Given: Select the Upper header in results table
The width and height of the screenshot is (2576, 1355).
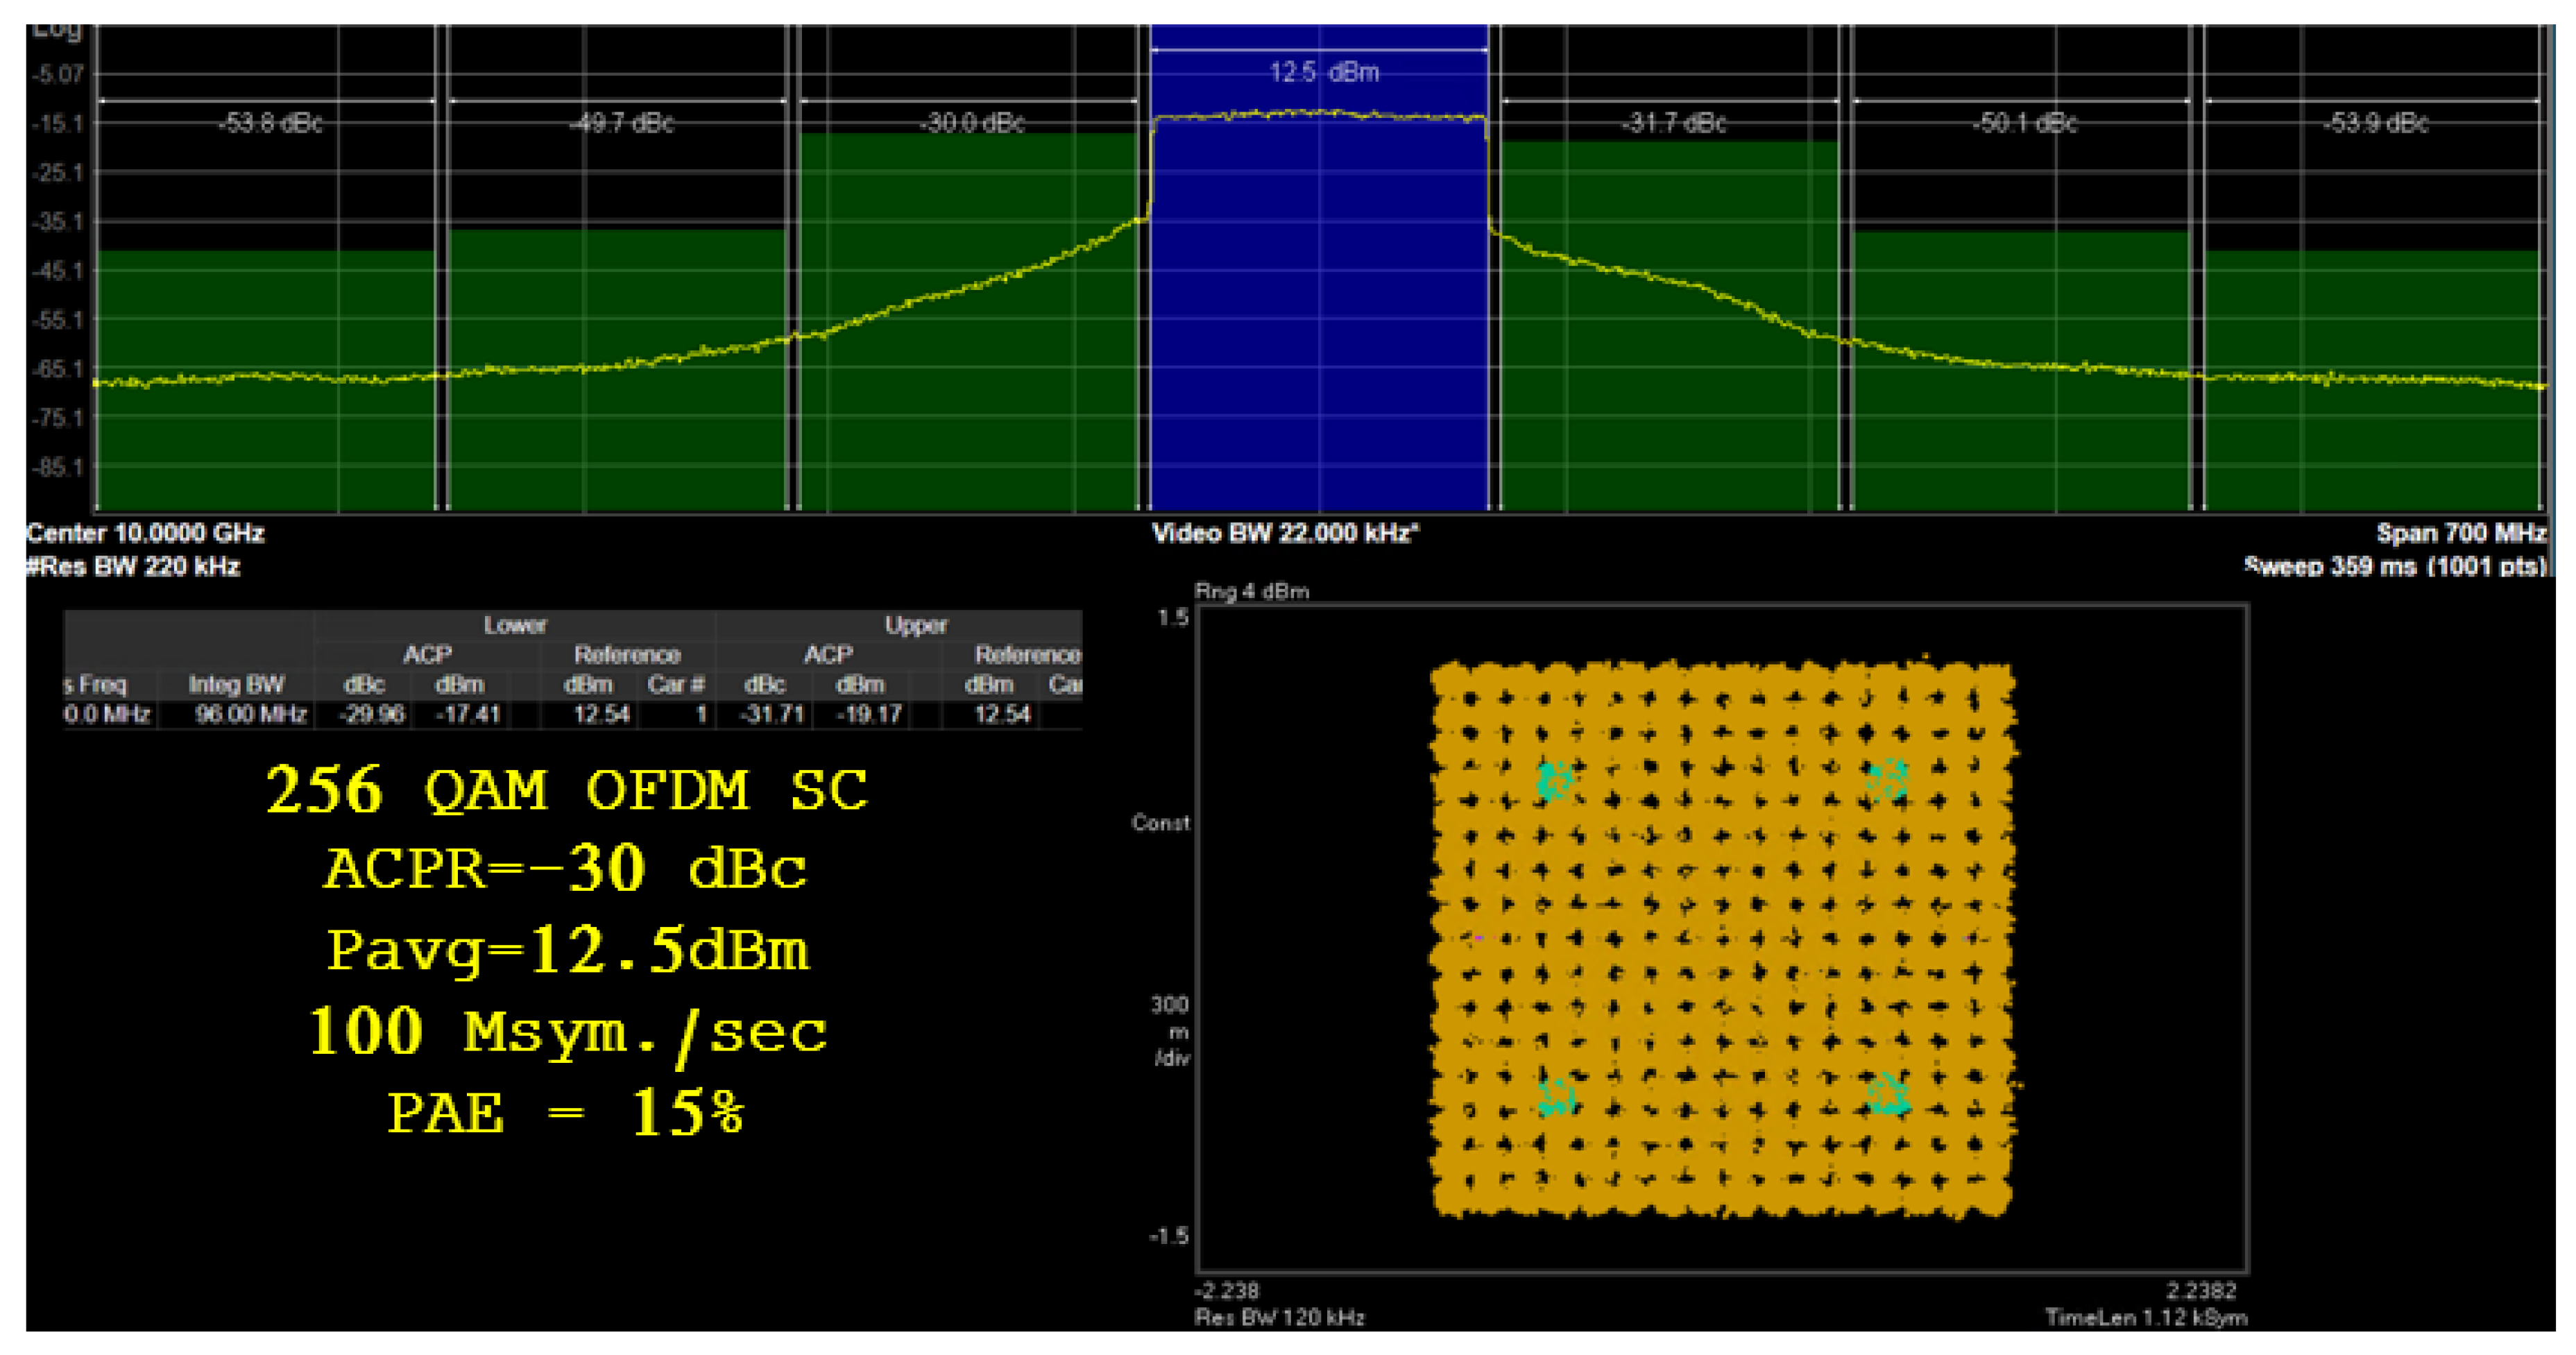Looking at the screenshot, I should [x=915, y=625].
